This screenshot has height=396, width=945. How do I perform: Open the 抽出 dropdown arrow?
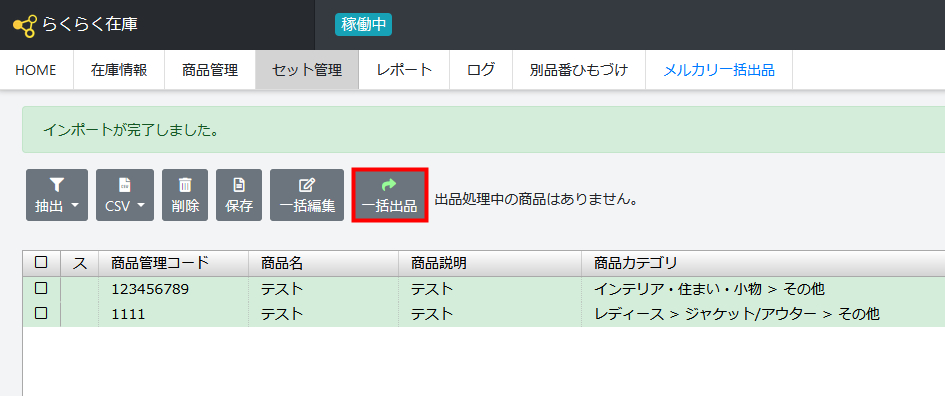[x=75, y=206]
